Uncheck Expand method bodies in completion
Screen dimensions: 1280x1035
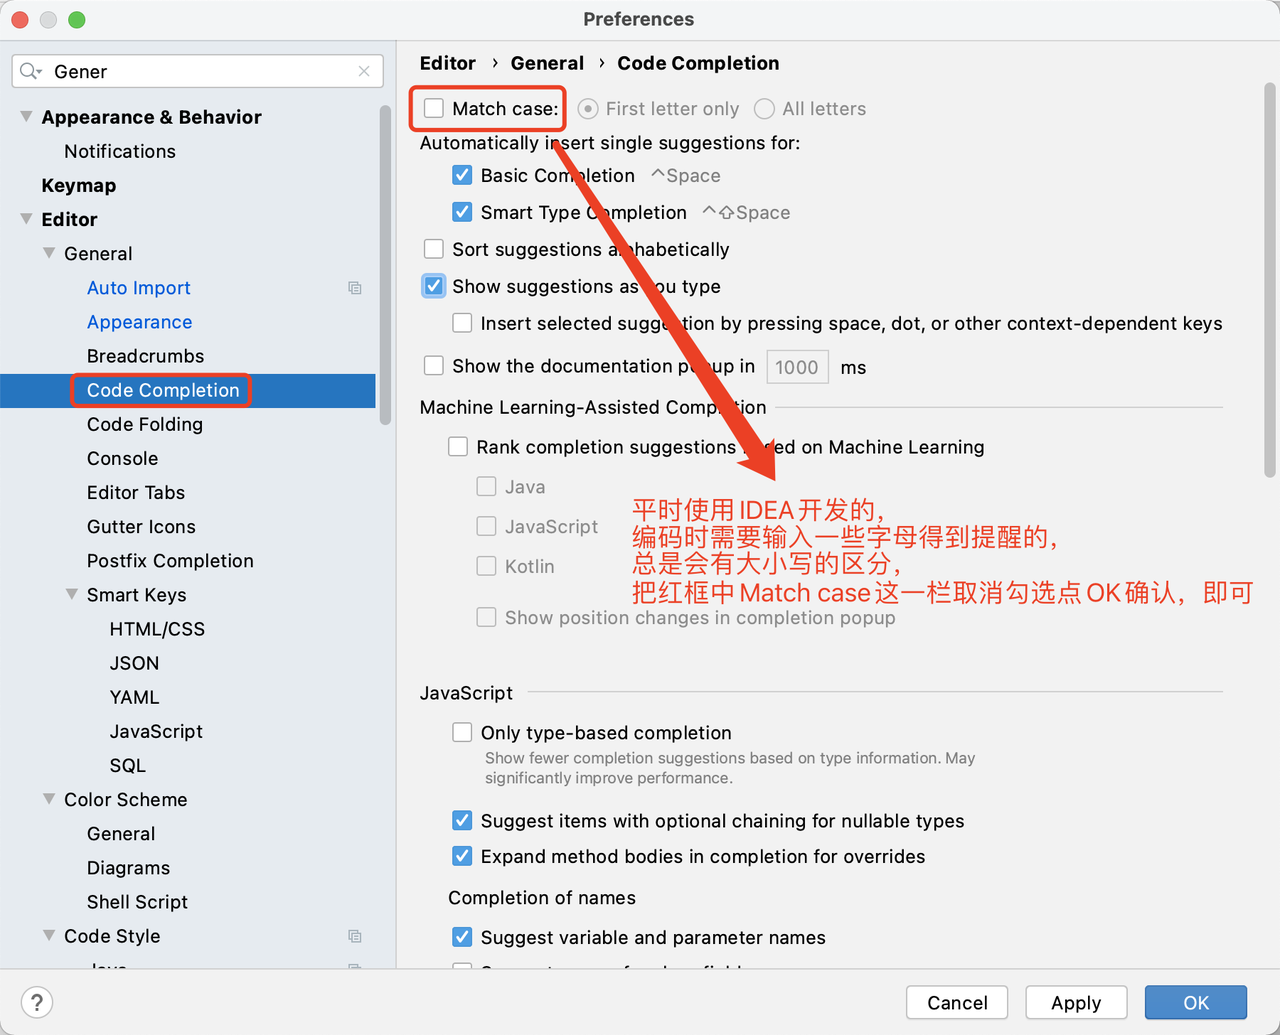coord(462,856)
